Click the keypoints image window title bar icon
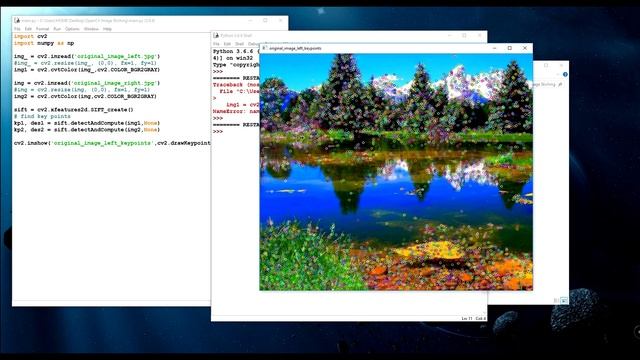This screenshot has width=640, height=360. [x=264, y=48]
